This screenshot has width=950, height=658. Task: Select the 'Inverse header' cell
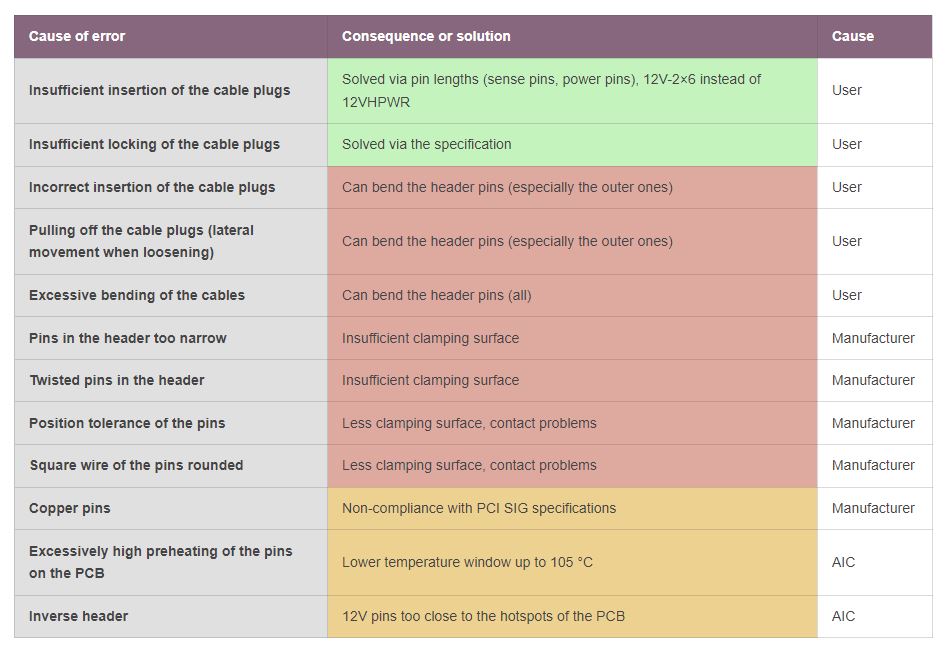[x=171, y=616]
